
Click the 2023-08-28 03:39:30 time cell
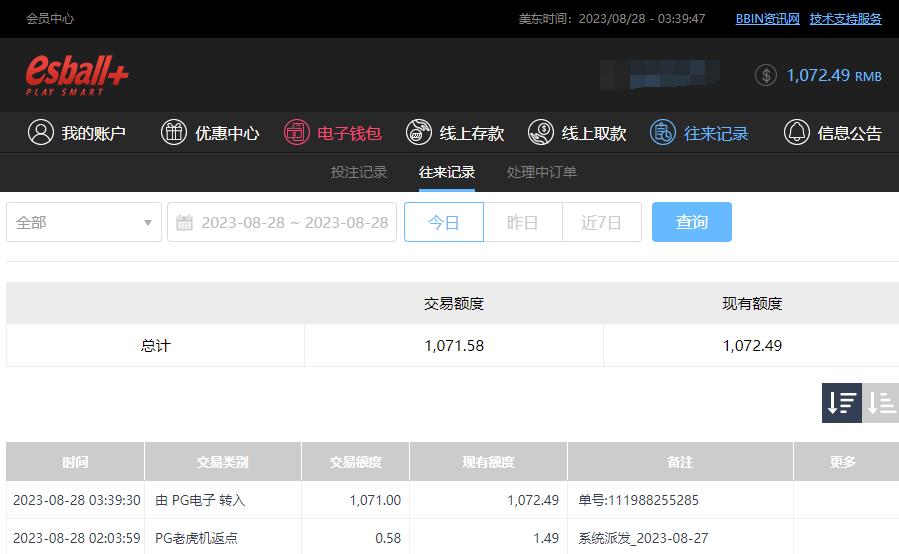click(x=76, y=500)
